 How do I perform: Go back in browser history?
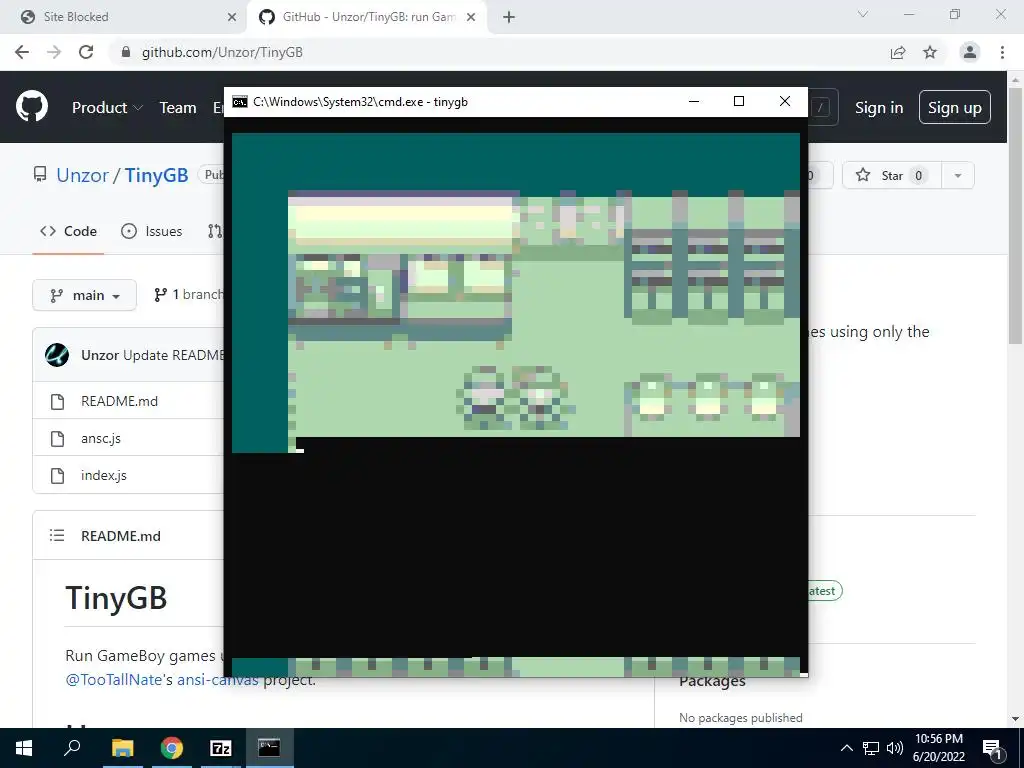pos(22,52)
